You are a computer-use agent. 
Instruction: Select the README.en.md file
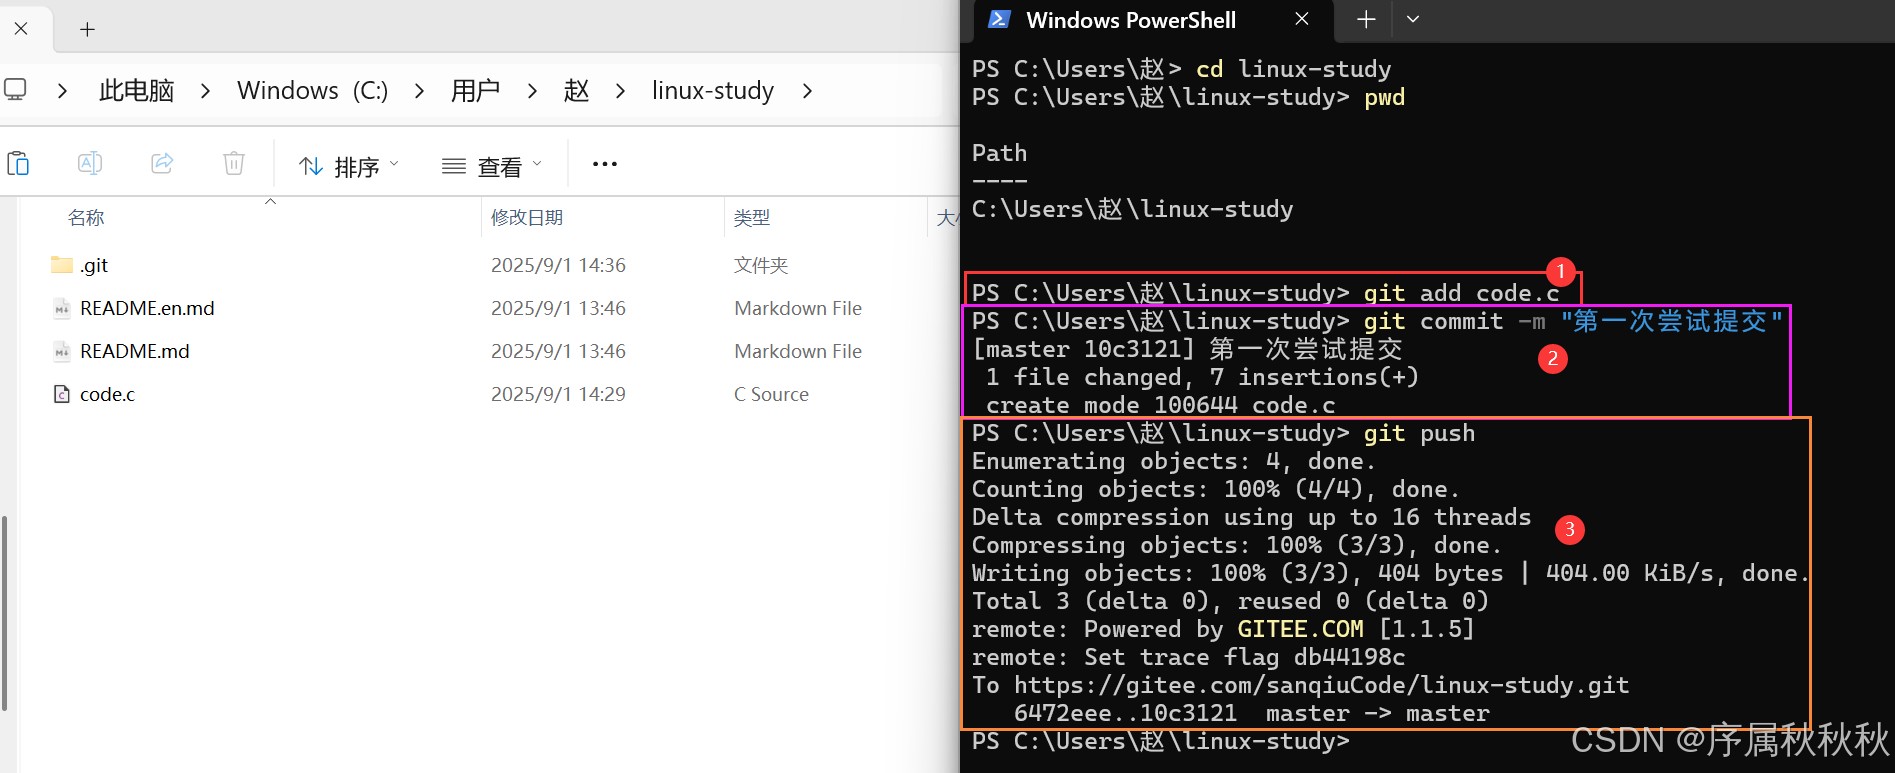click(x=147, y=308)
